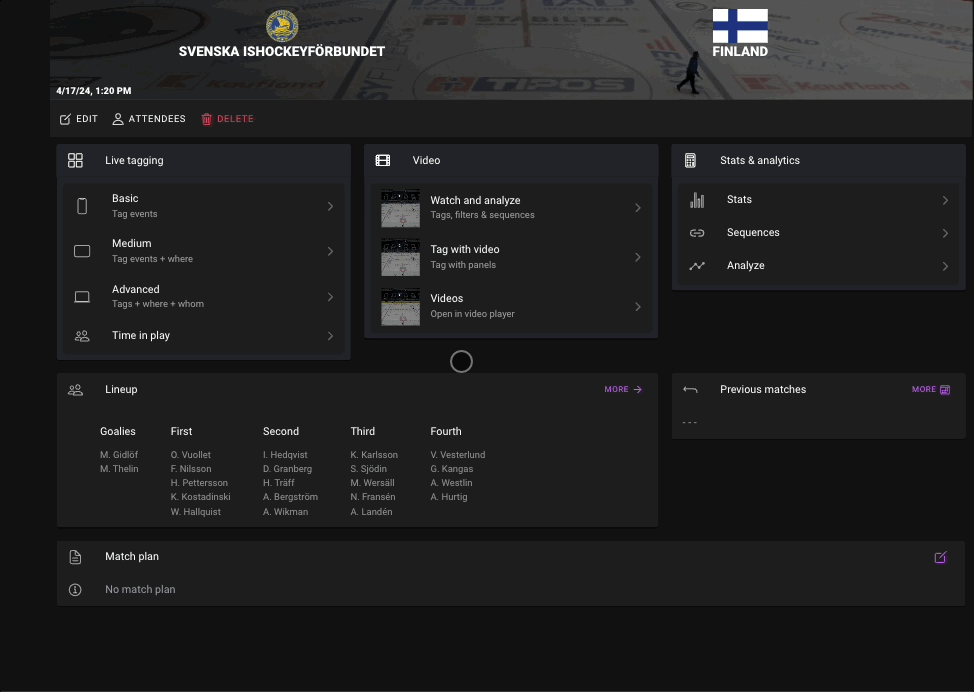Viewport: 974px width, 692px height.
Task: Click the purple edit pencil on Match plan
Action: point(940,556)
